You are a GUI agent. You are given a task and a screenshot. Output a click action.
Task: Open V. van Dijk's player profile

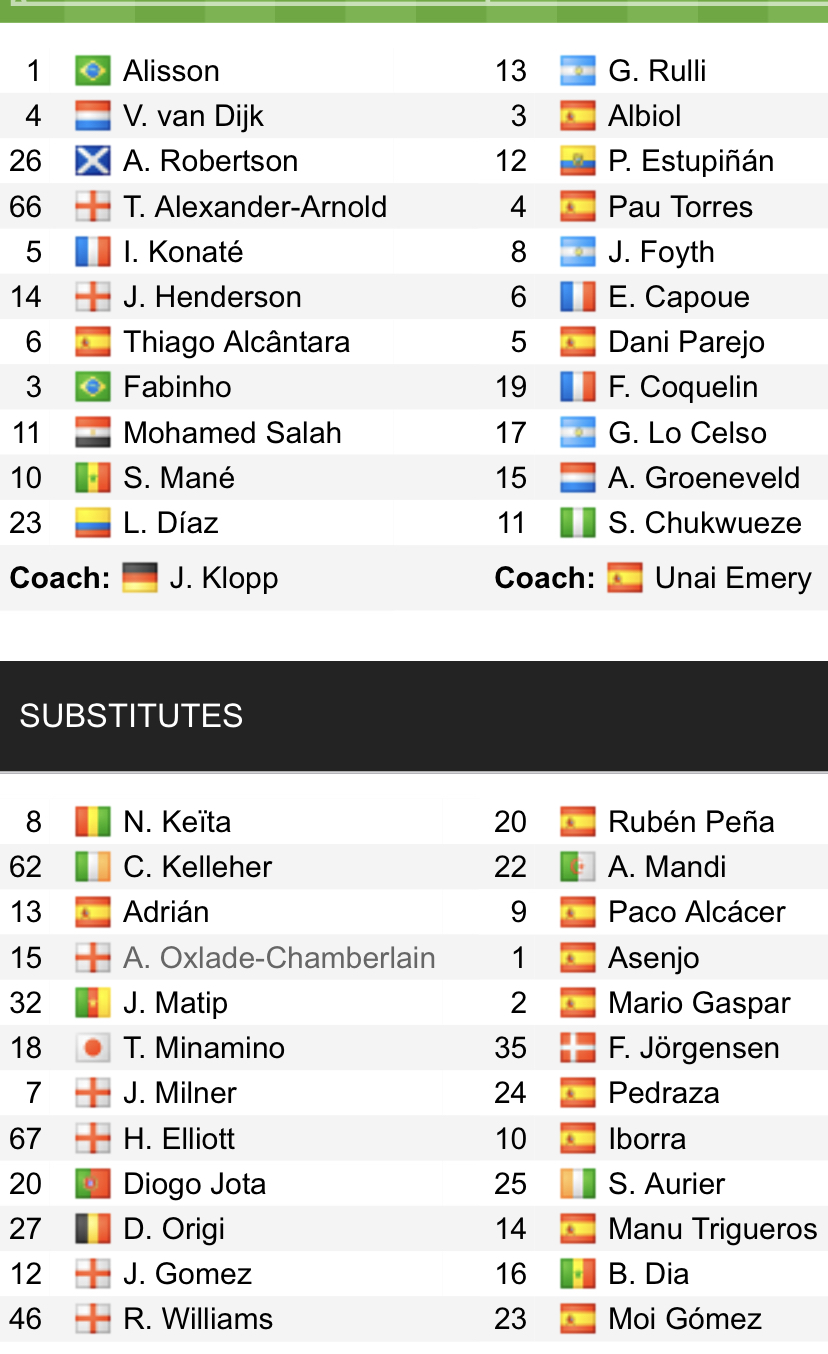[x=193, y=116]
